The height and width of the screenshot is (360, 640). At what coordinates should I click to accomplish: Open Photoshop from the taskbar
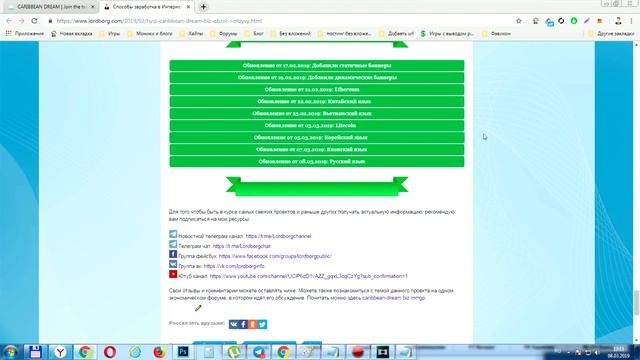(183, 352)
